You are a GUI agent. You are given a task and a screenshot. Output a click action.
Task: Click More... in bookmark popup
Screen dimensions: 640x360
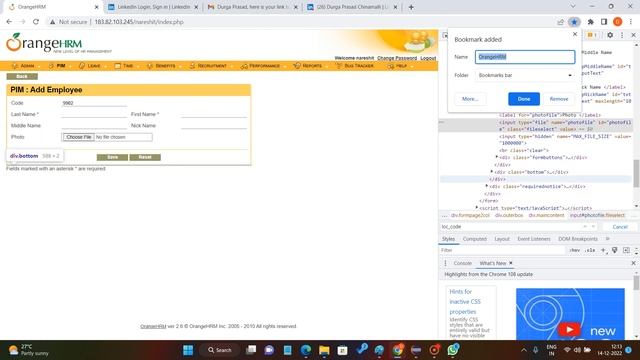(x=470, y=99)
